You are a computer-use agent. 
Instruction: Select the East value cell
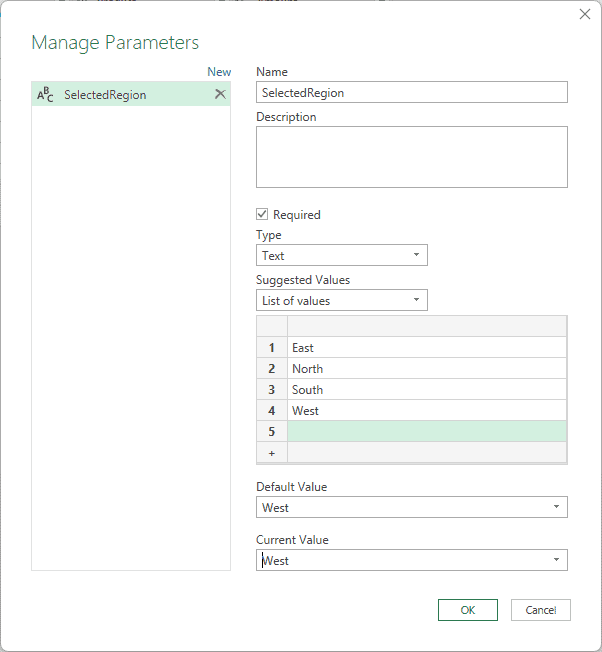427,347
